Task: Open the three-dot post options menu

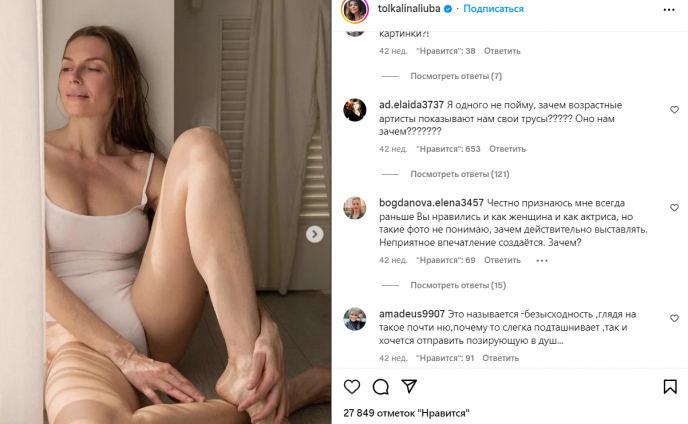Action: tap(669, 10)
